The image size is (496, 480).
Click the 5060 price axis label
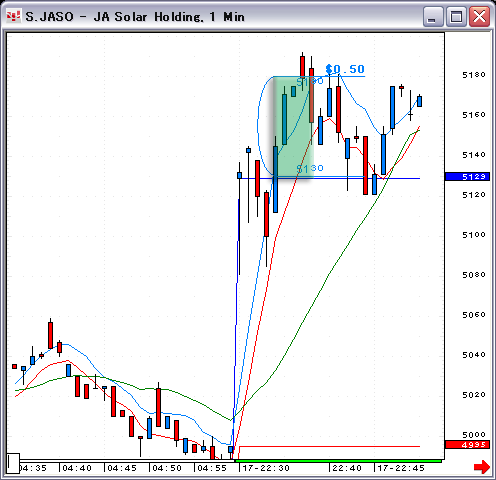pyautogui.click(x=474, y=315)
